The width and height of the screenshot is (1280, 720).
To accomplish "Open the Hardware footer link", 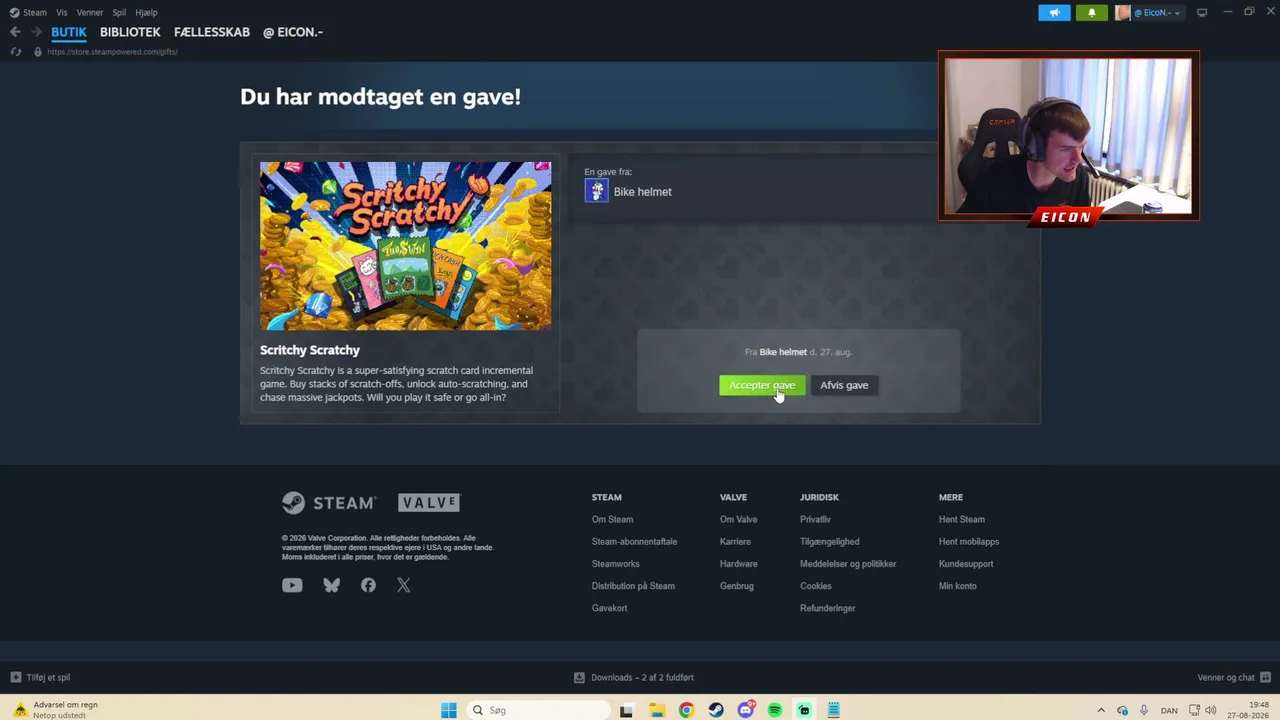I will click(739, 564).
